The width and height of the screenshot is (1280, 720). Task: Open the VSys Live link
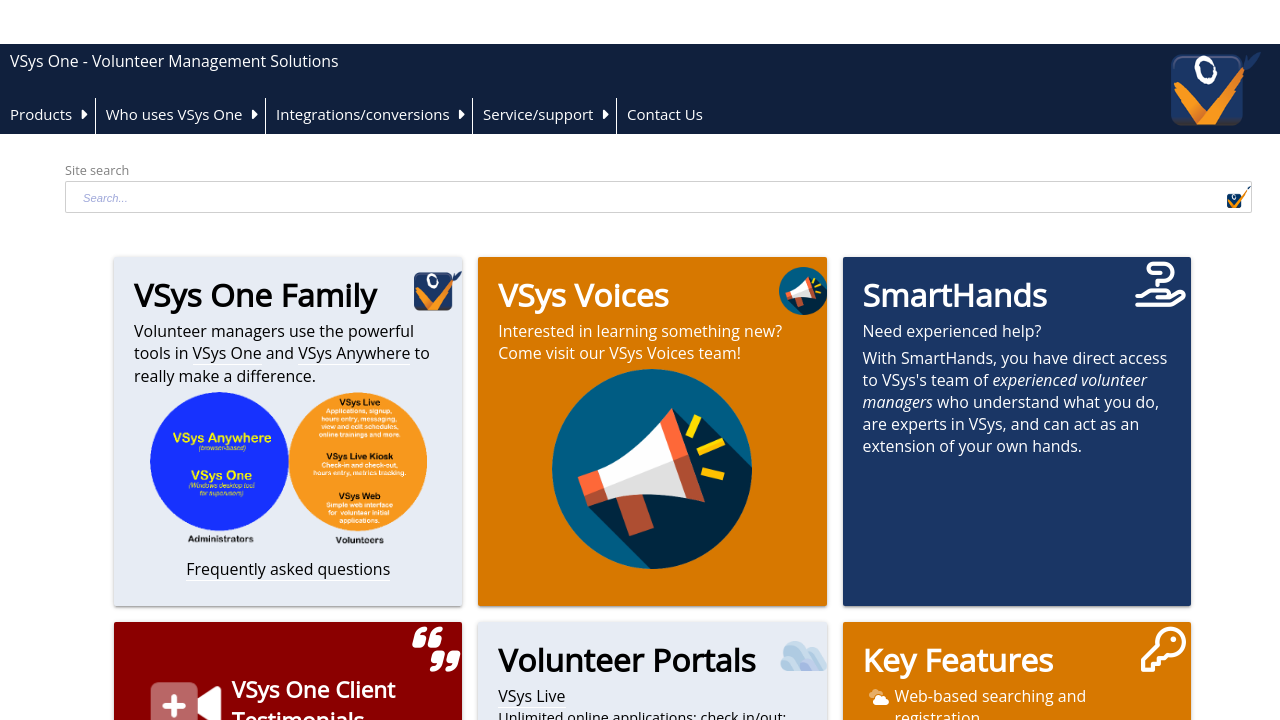point(531,696)
